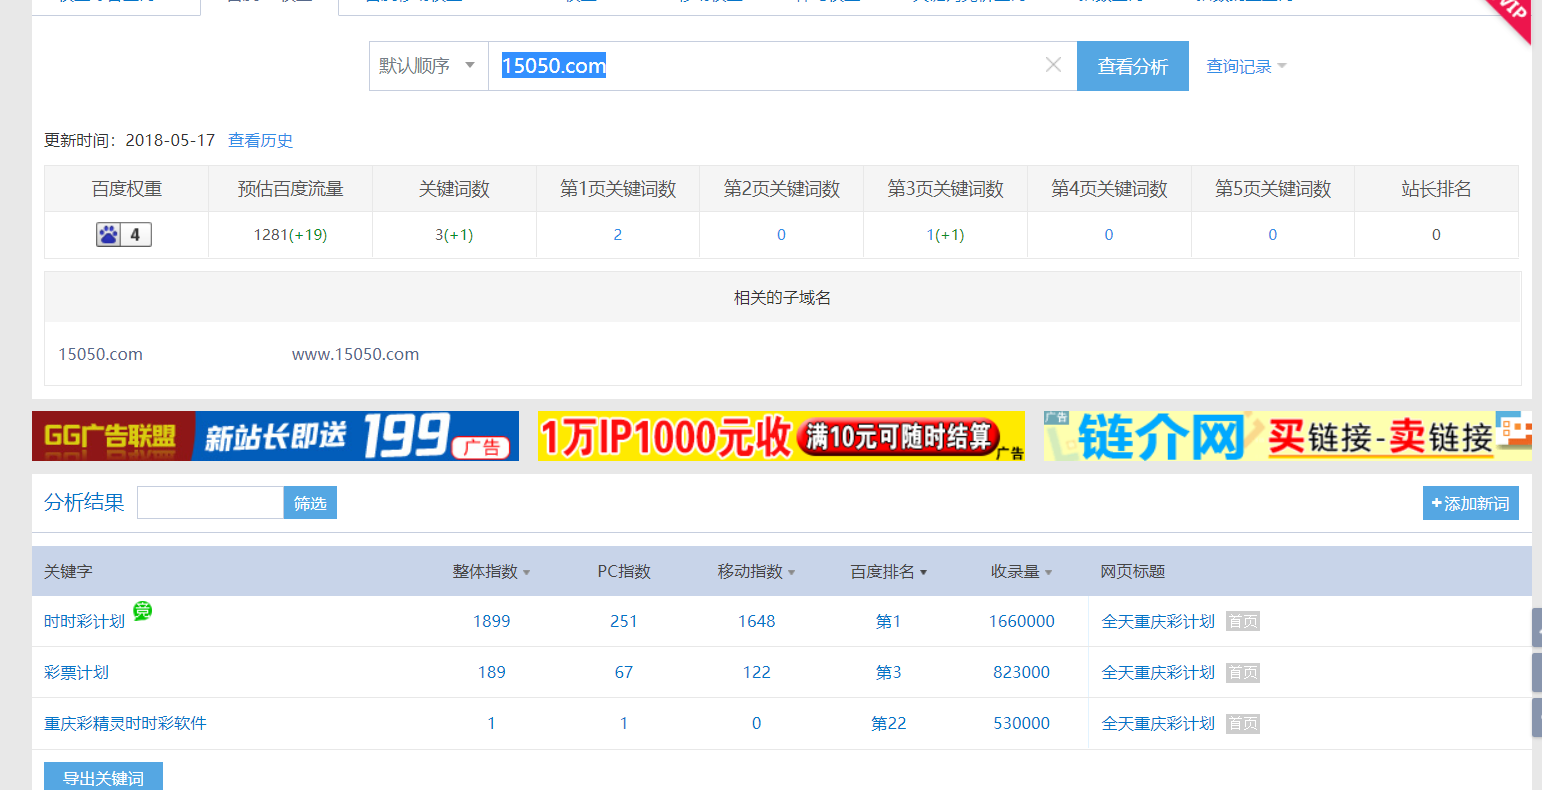Export keywords with 导出关键词 button

(x=103, y=777)
